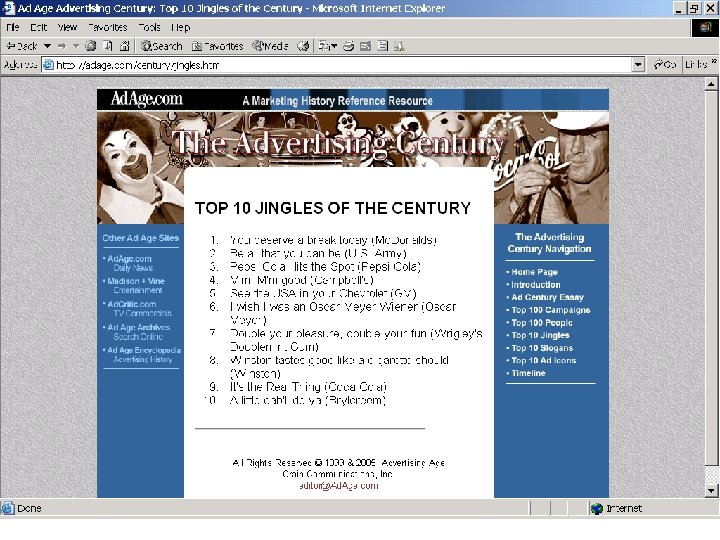Click the page icon in address bar
Image resolution: width=720 pixels, height=540 pixels.
tap(48, 65)
